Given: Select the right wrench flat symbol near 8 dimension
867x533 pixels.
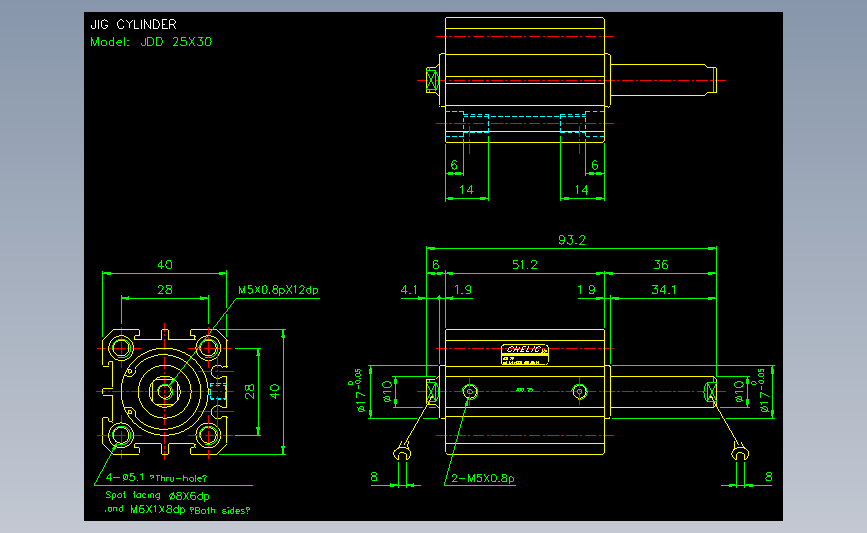Looking at the screenshot, I should (x=740, y=453).
